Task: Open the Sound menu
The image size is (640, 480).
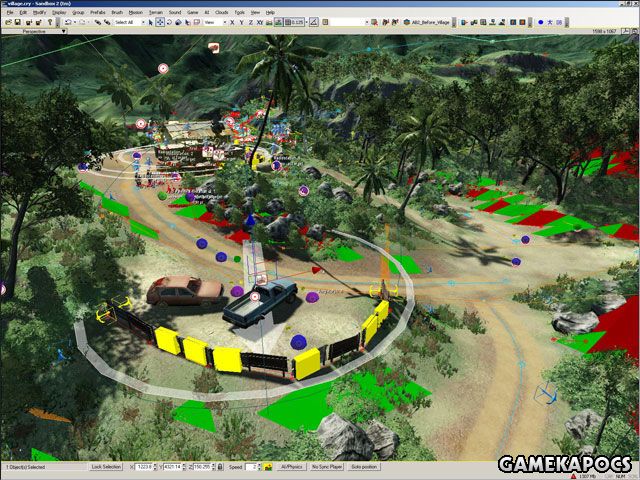Action: (x=175, y=13)
